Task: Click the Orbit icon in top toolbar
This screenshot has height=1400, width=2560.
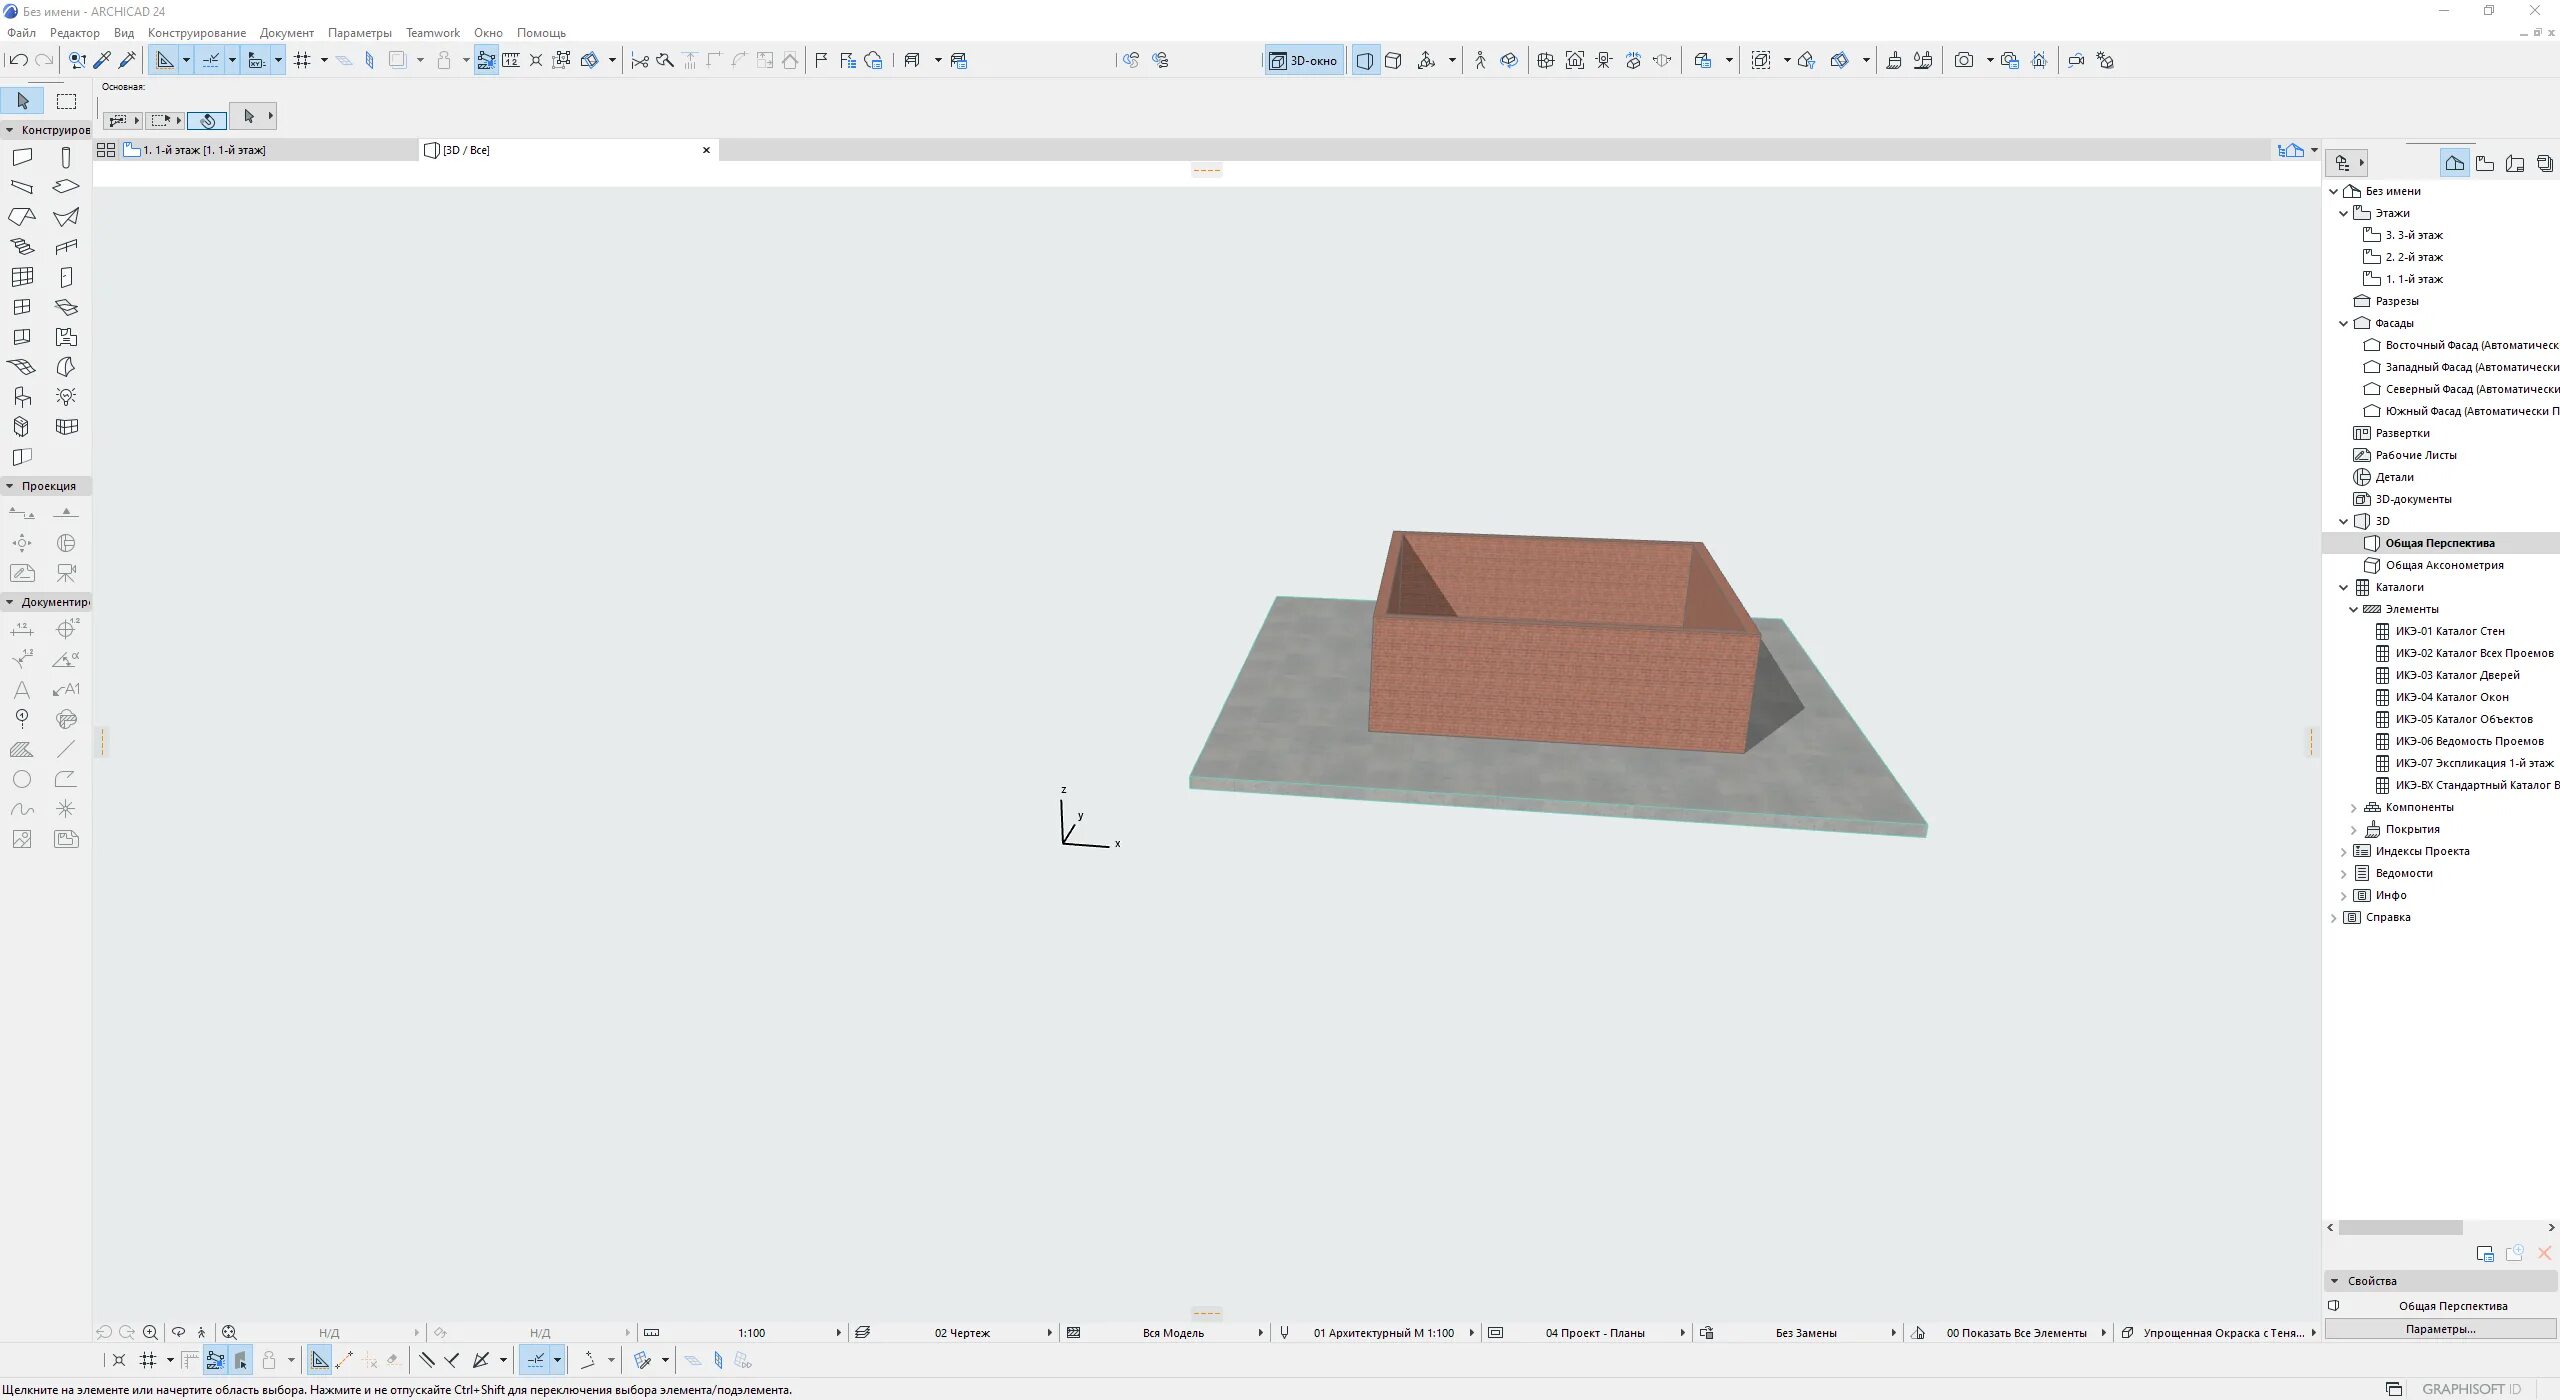Action: 1509,60
